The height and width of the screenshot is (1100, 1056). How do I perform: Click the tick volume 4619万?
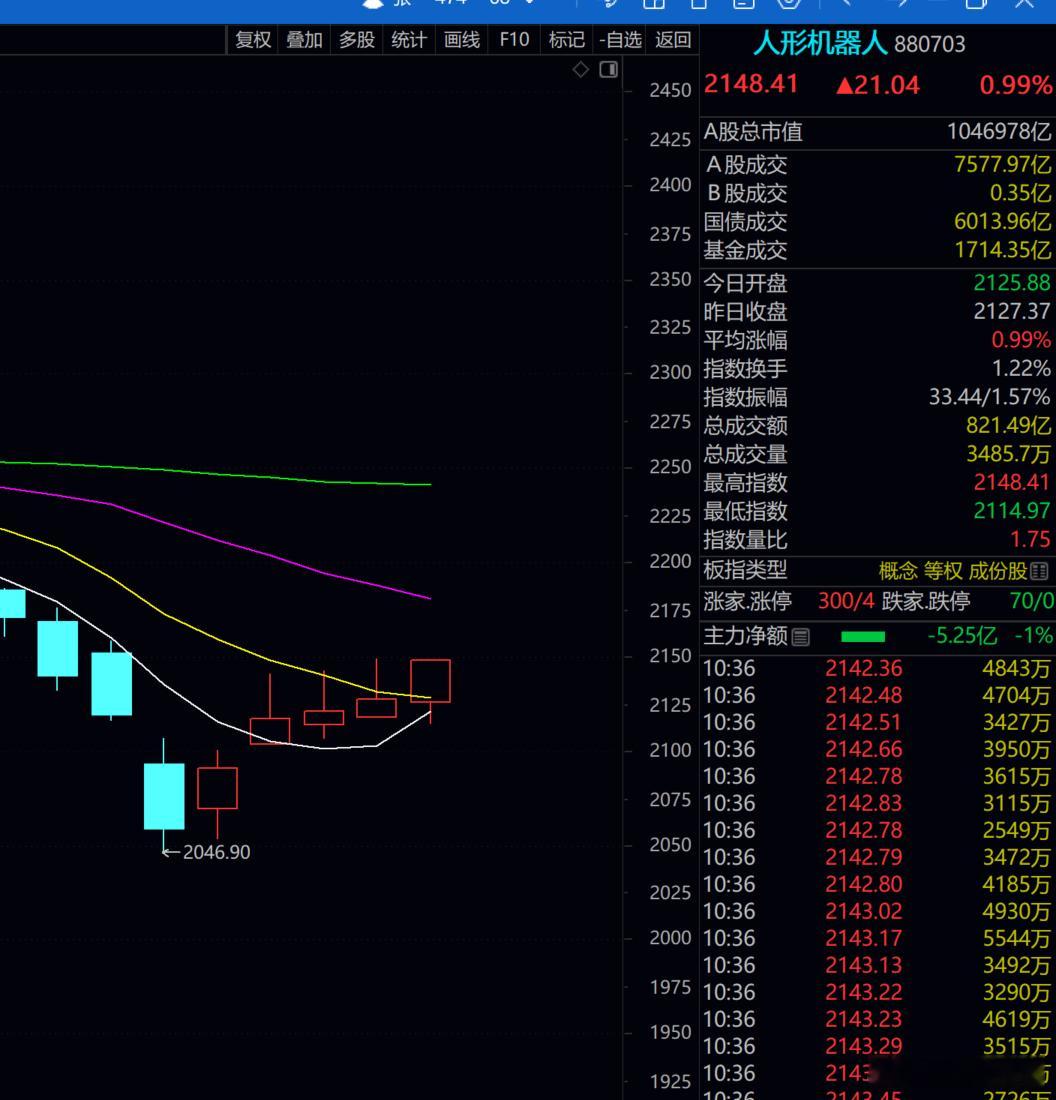1017,1019
